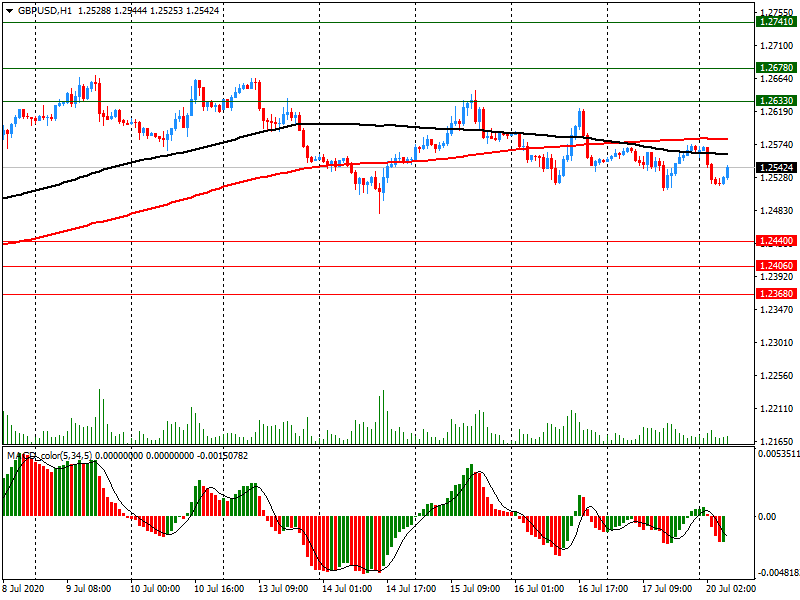Select the green 1.26330 level tag

point(776,102)
